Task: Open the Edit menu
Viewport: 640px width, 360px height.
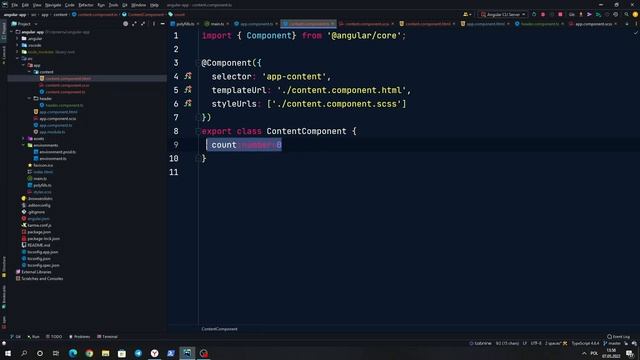Action: [x=25, y=5]
